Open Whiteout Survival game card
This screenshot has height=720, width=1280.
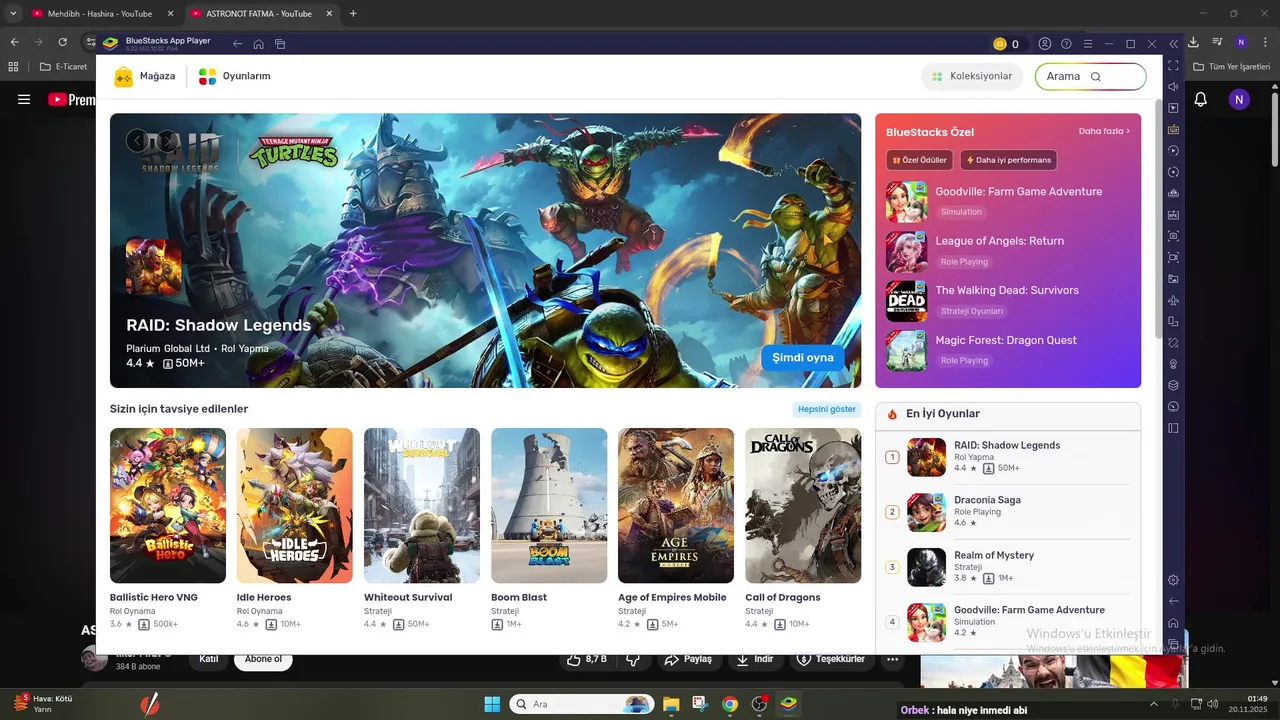[x=422, y=530]
